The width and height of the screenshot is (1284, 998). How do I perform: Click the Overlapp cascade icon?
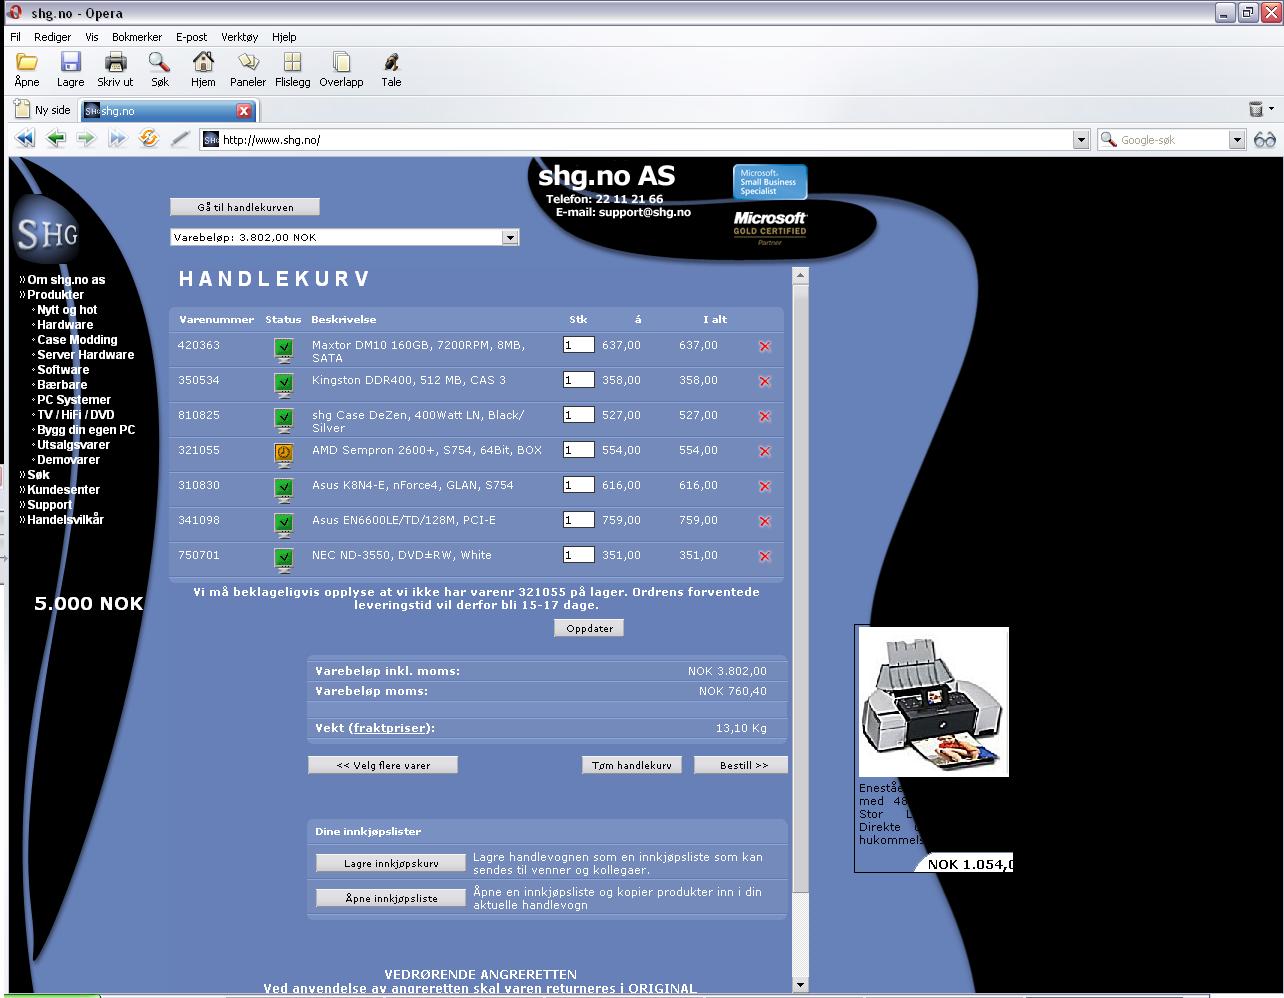[341, 63]
